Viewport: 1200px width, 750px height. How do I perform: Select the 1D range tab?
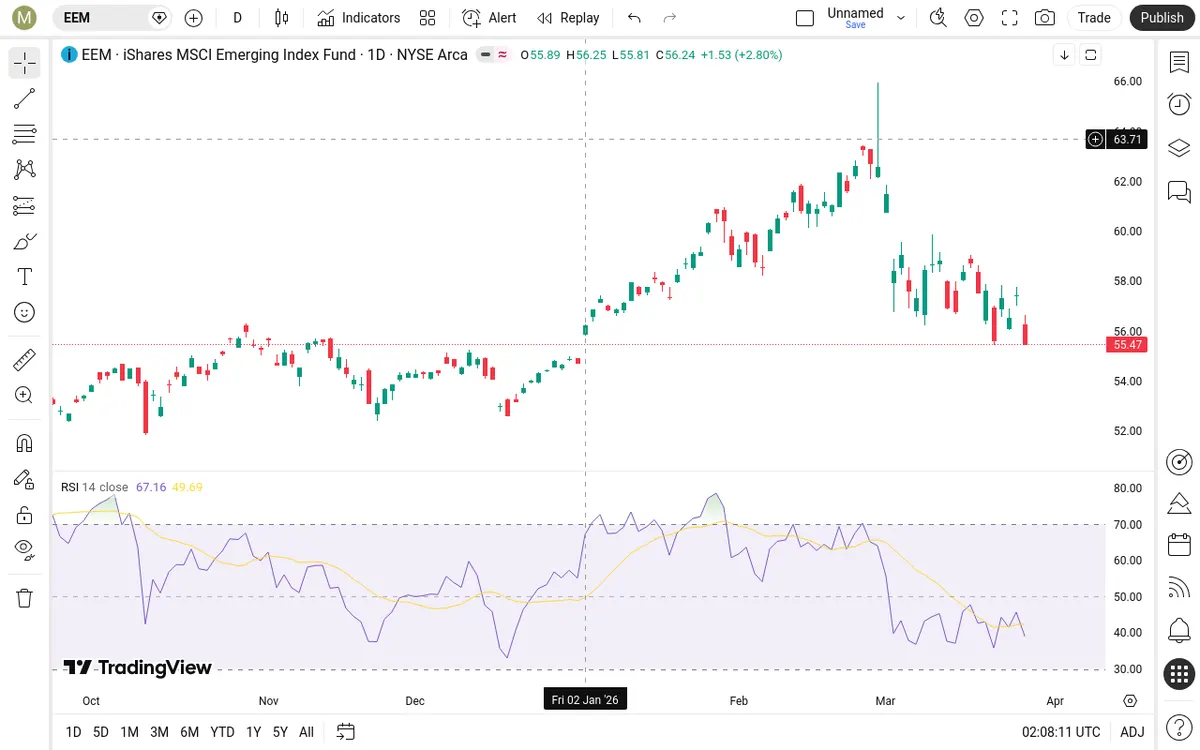point(73,732)
